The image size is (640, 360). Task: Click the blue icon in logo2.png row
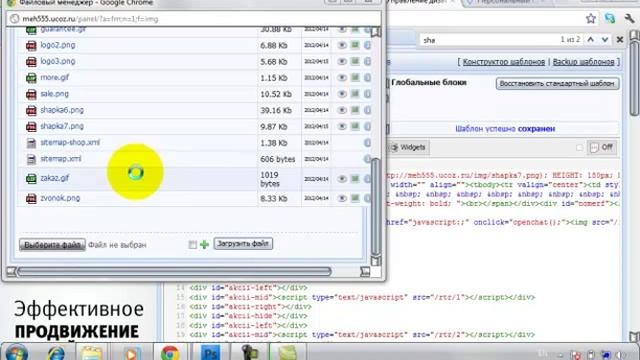pyautogui.click(x=367, y=45)
